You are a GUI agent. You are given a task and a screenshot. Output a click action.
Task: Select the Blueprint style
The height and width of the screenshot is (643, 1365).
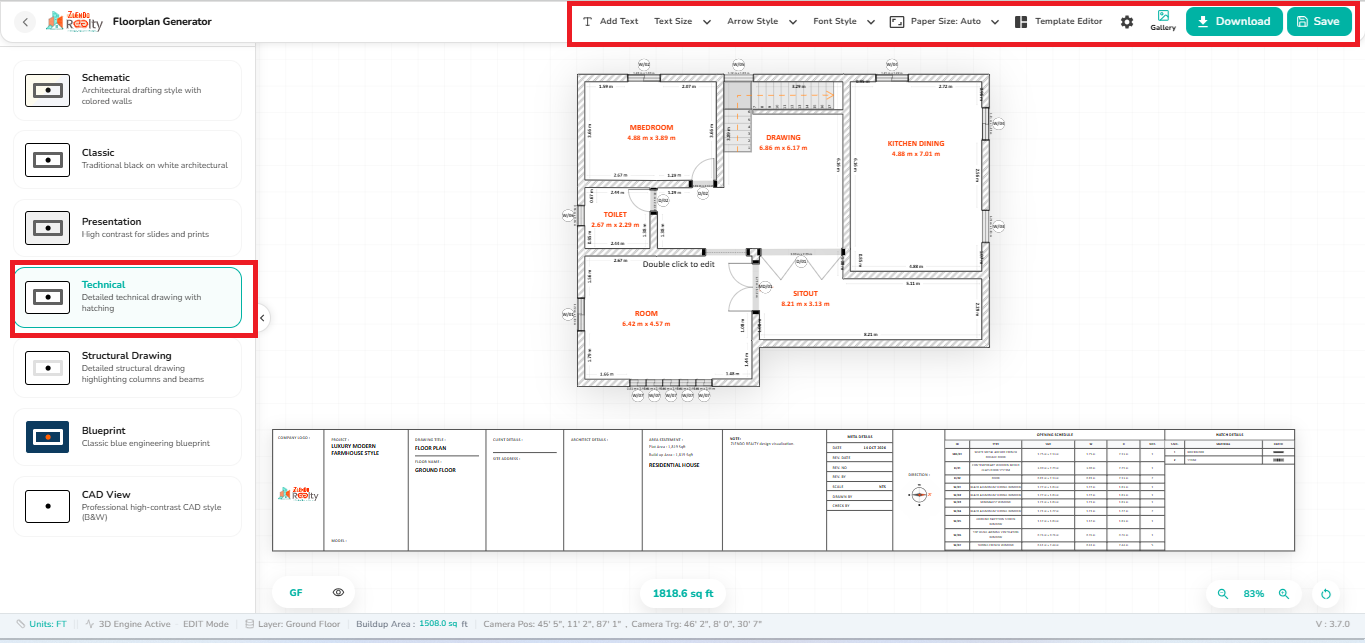(128, 436)
